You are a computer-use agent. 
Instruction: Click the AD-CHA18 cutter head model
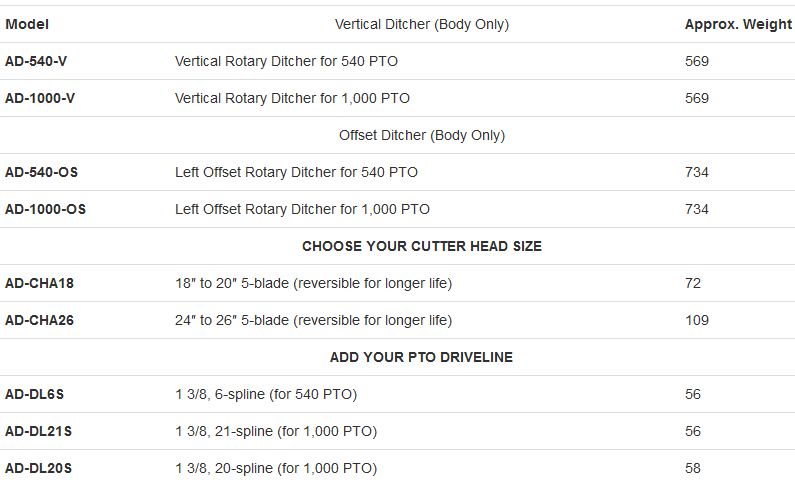pos(39,283)
